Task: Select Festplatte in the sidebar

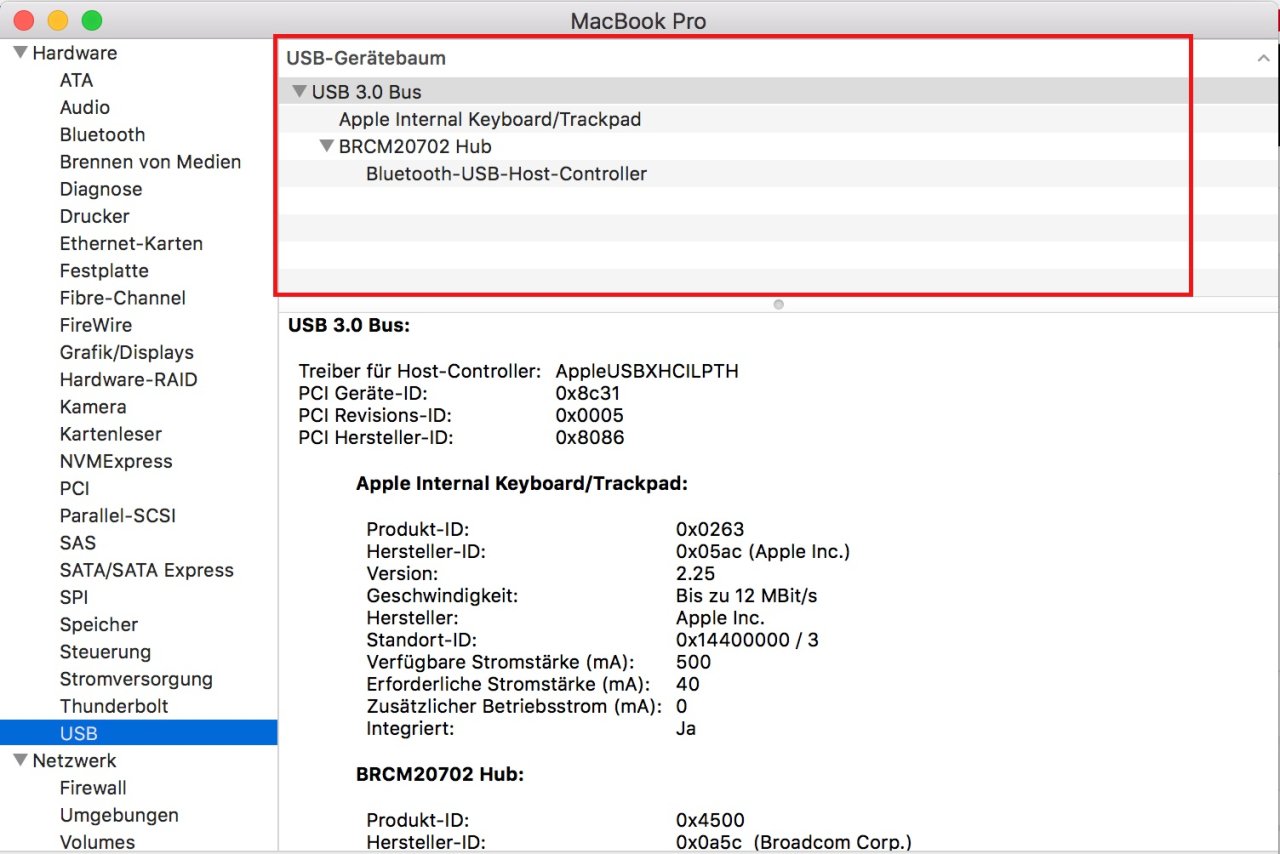Action: coord(104,270)
